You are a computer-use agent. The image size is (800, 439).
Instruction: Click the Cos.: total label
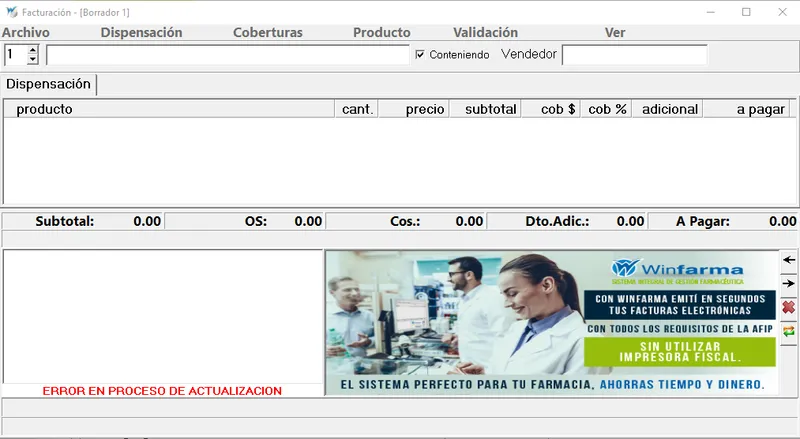point(405,221)
